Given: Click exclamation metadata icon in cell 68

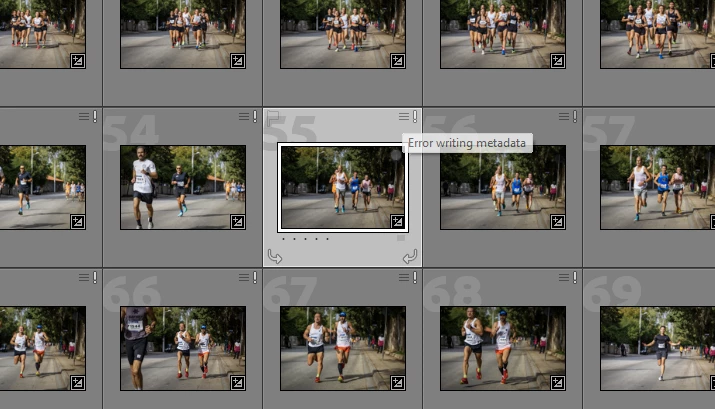Looking at the screenshot, I should coord(575,277).
